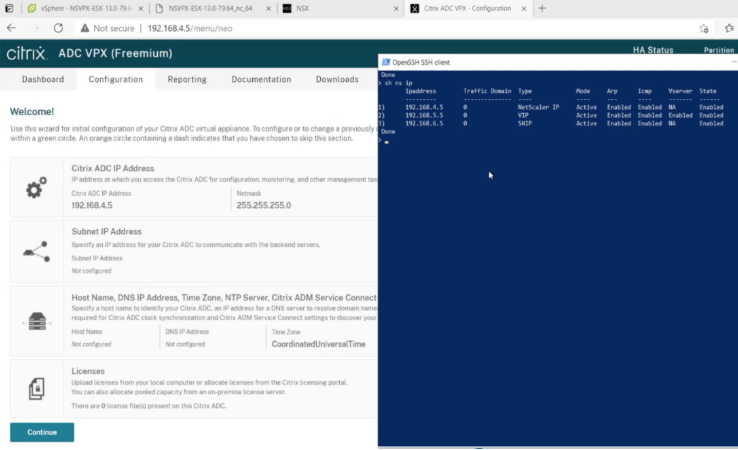Click the Subnet IP Address network icon
Screen dimensions: 738x450
pos(36,251)
